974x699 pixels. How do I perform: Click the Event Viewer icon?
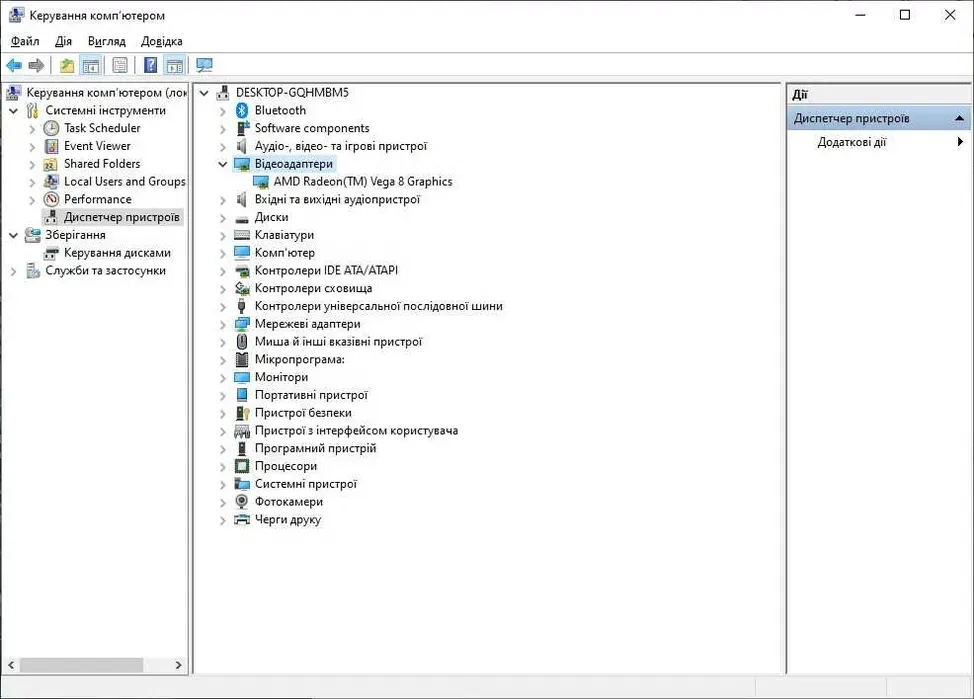click(x=52, y=147)
